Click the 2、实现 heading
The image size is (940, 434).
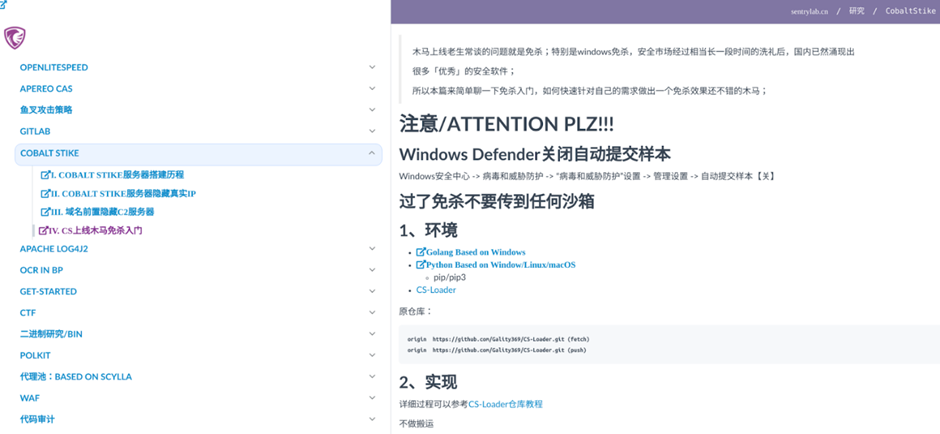429,382
